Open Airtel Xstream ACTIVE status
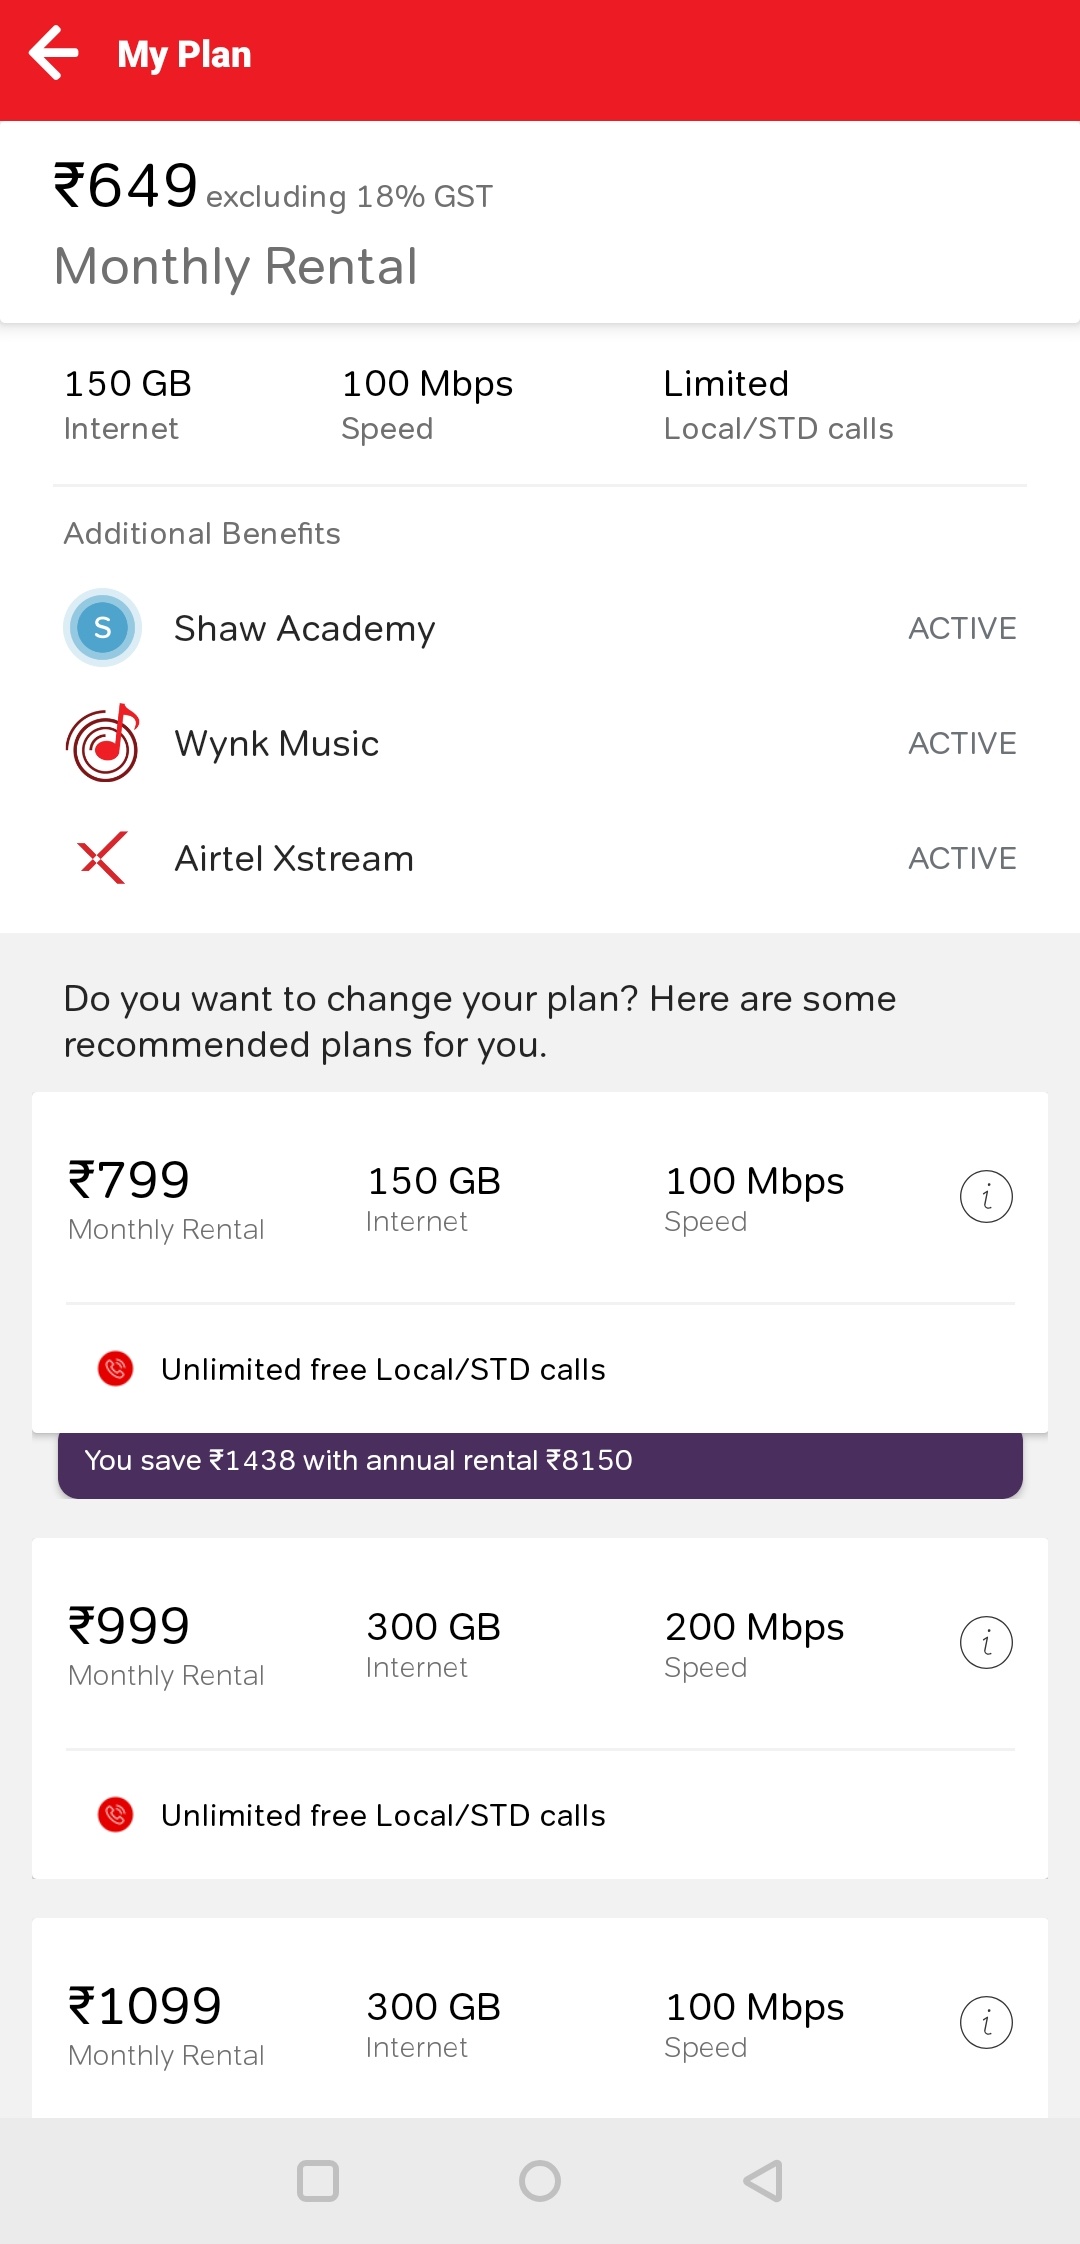Viewport: 1080px width, 2244px height. (962, 858)
